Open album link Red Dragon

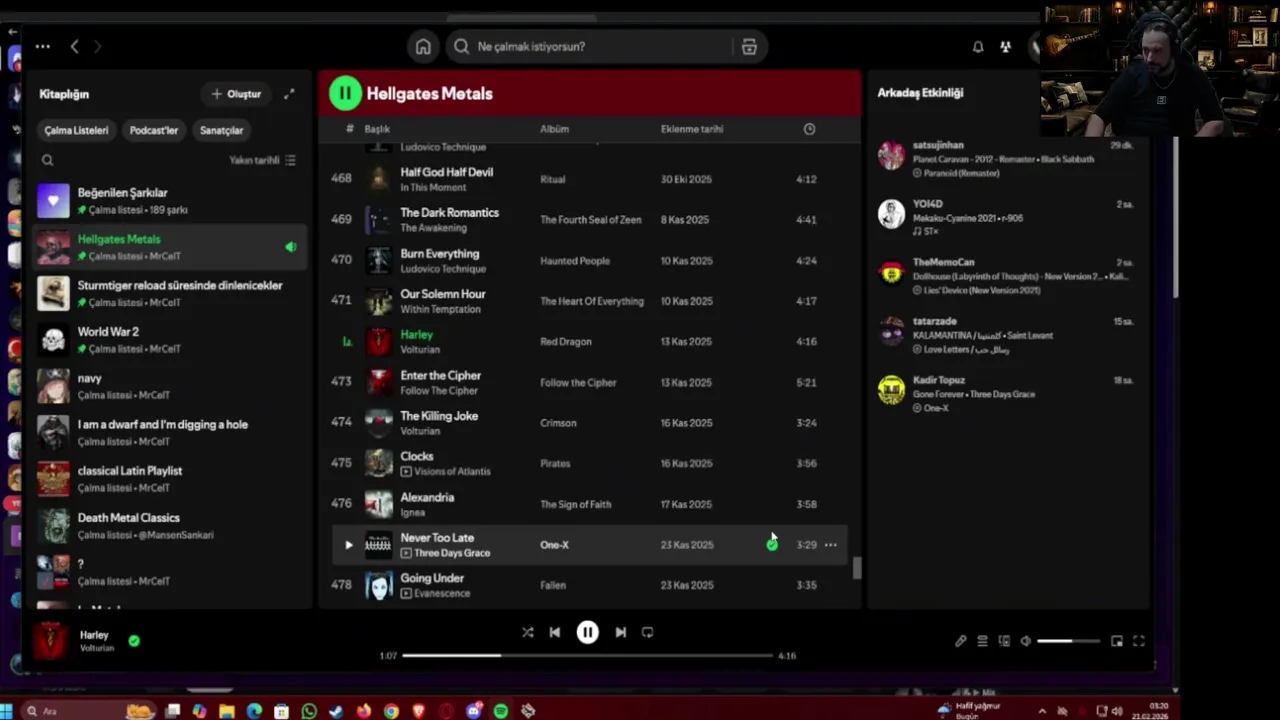[x=566, y=342]
